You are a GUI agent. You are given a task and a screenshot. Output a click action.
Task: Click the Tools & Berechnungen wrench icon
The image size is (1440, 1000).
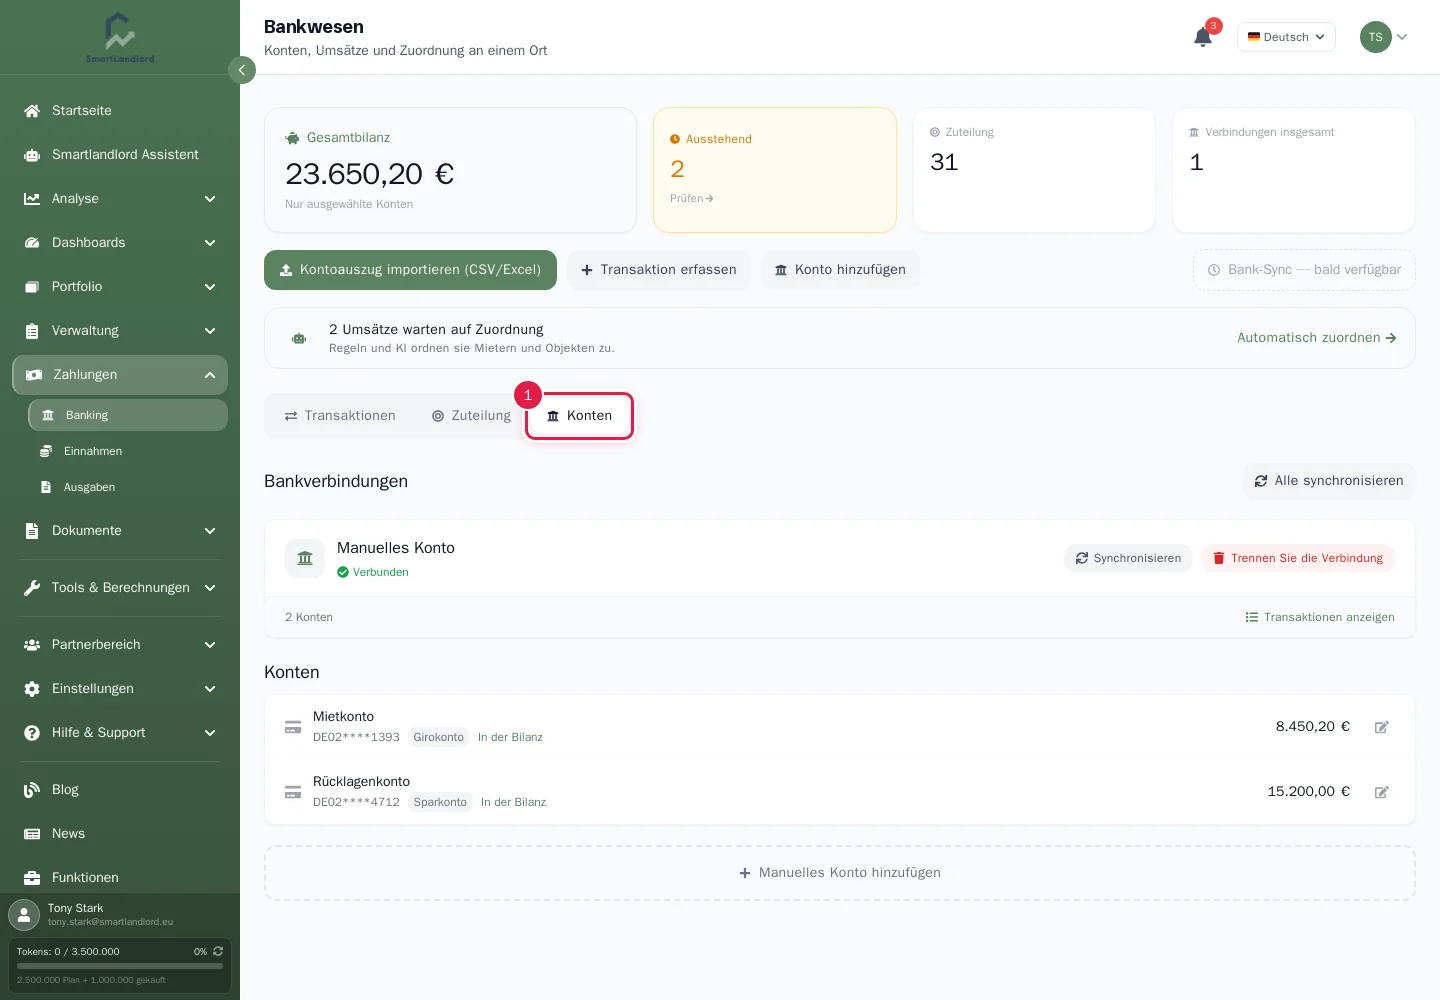pyautogui.click(x=32, y=588)
